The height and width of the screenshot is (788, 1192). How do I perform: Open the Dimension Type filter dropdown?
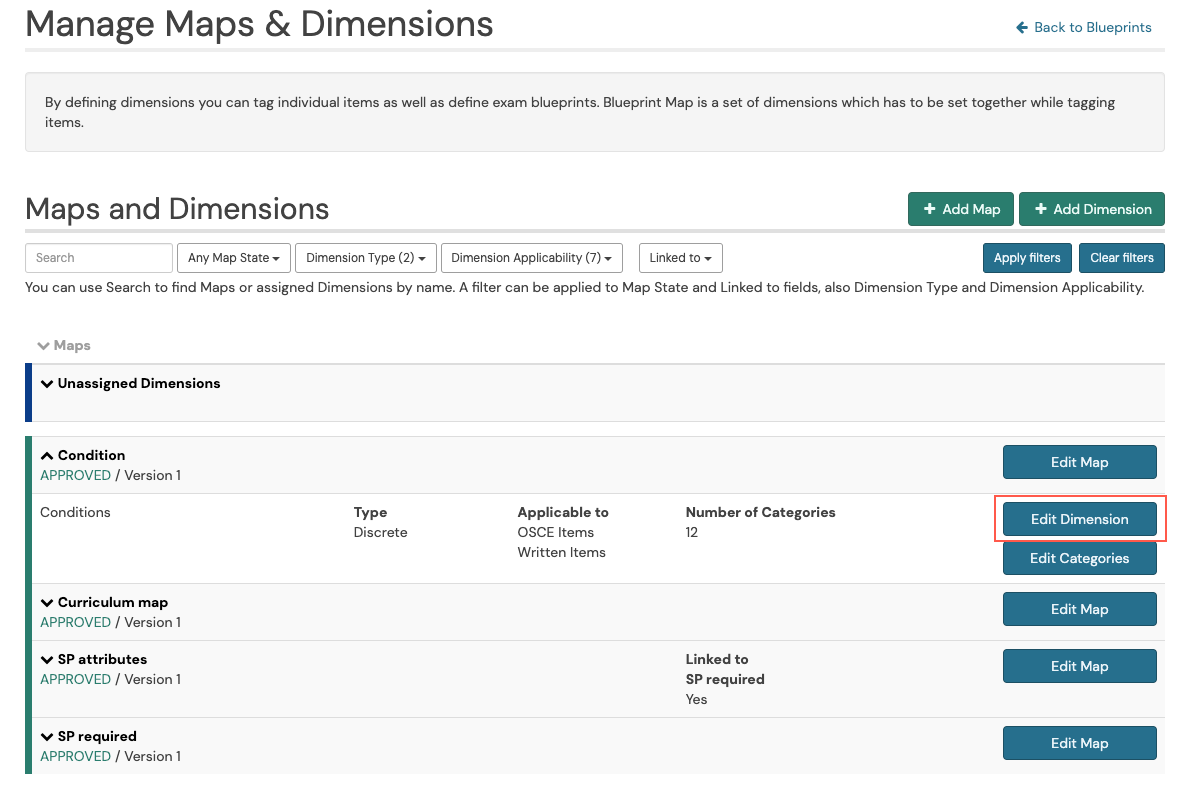point(365,257)
